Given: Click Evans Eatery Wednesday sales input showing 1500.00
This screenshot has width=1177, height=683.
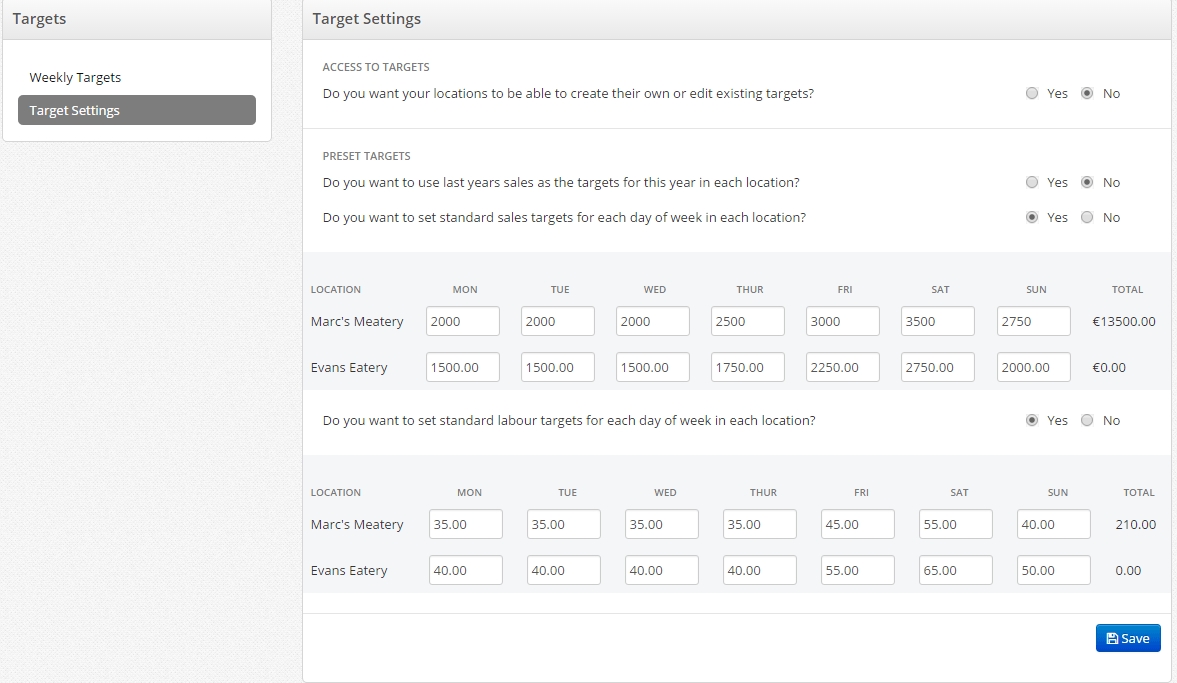Looking at the screenshot, I should 652,367.
